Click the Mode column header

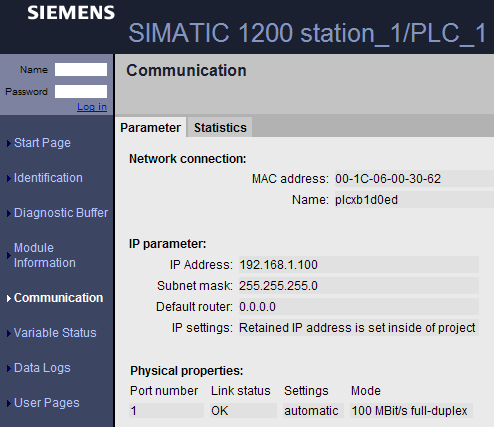pyautogui.click(x=366, y=391)
